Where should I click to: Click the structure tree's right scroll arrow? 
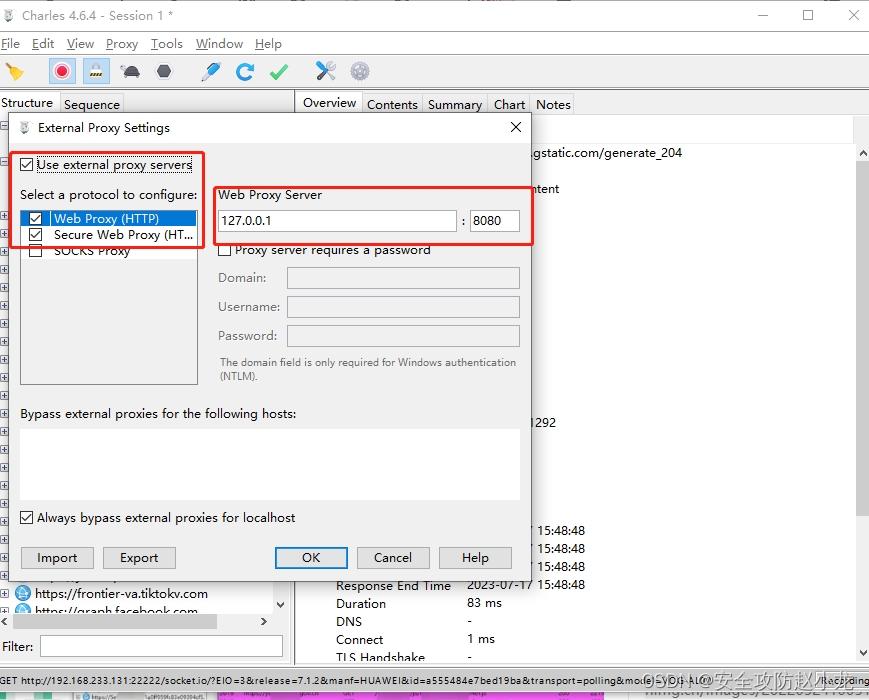[x=264, y=622]
